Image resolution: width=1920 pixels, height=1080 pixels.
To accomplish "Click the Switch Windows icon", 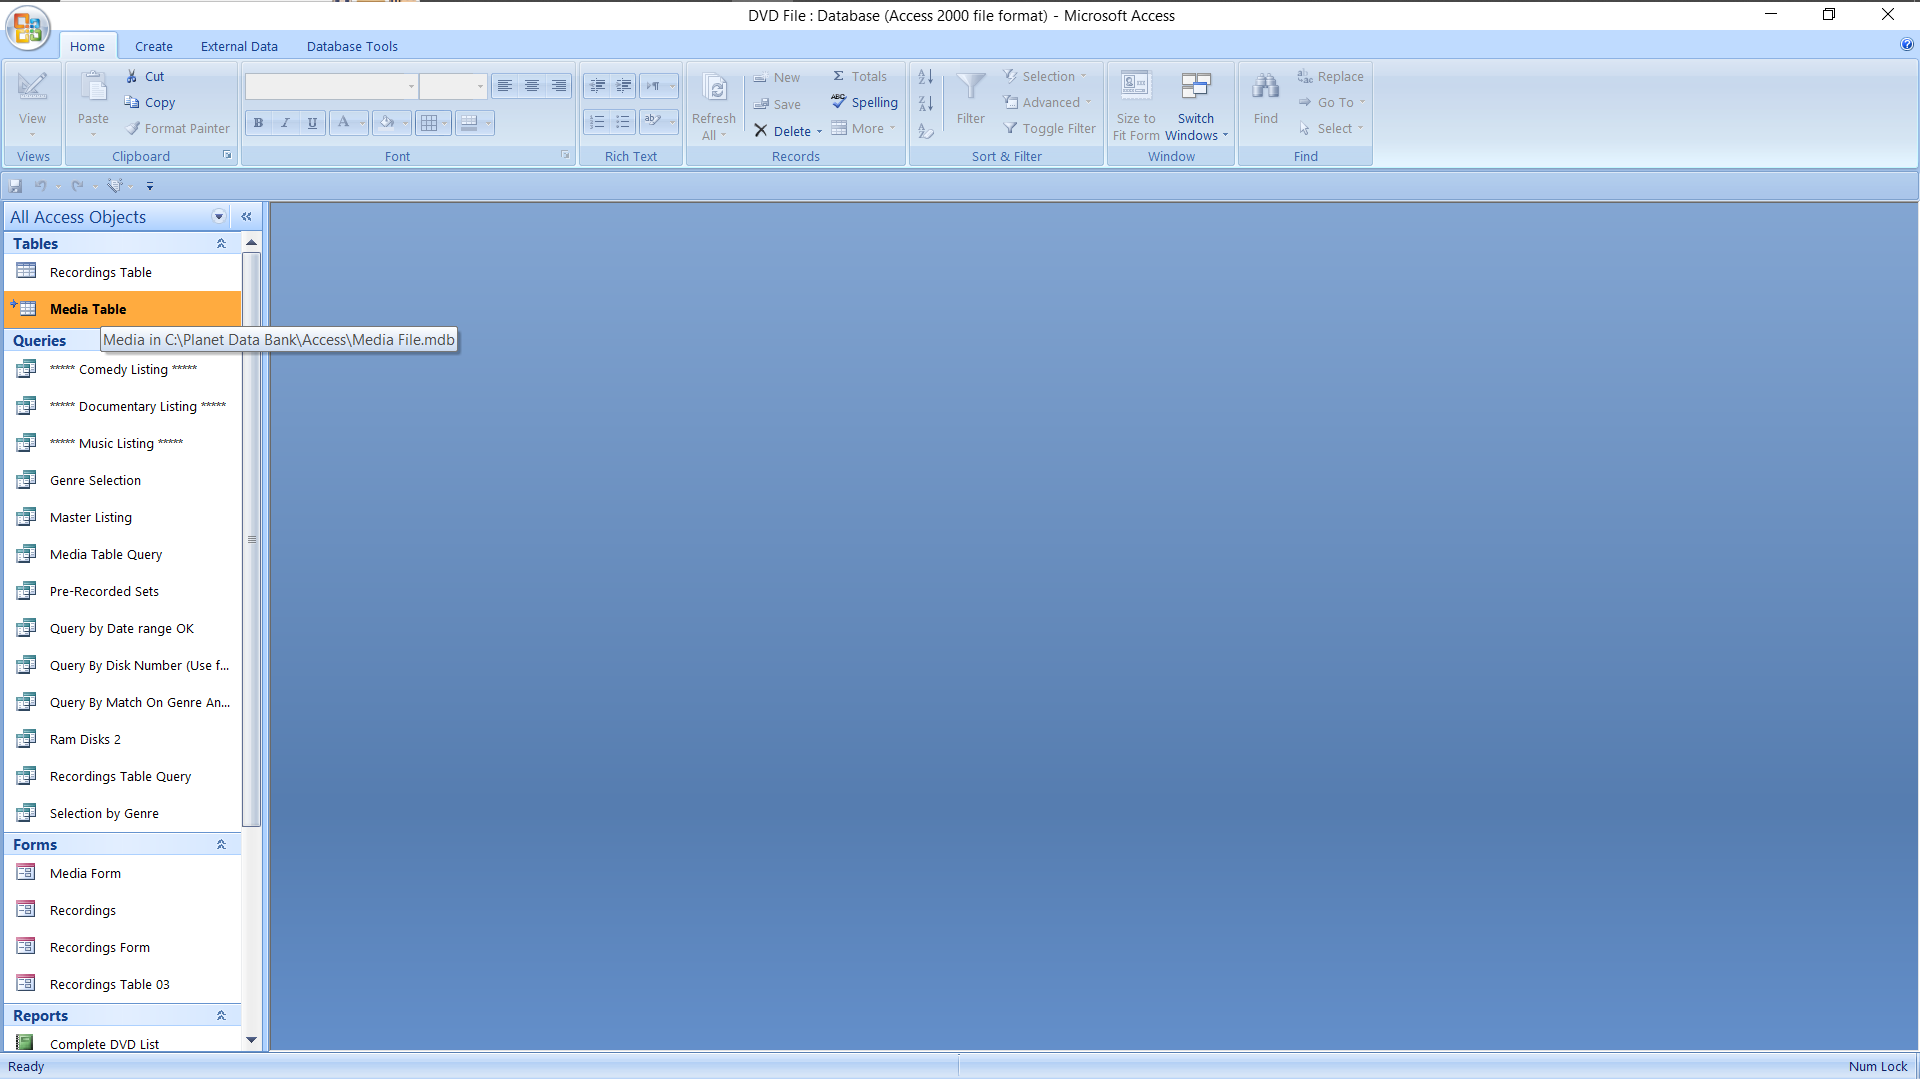I will (x=1195, y=87).
